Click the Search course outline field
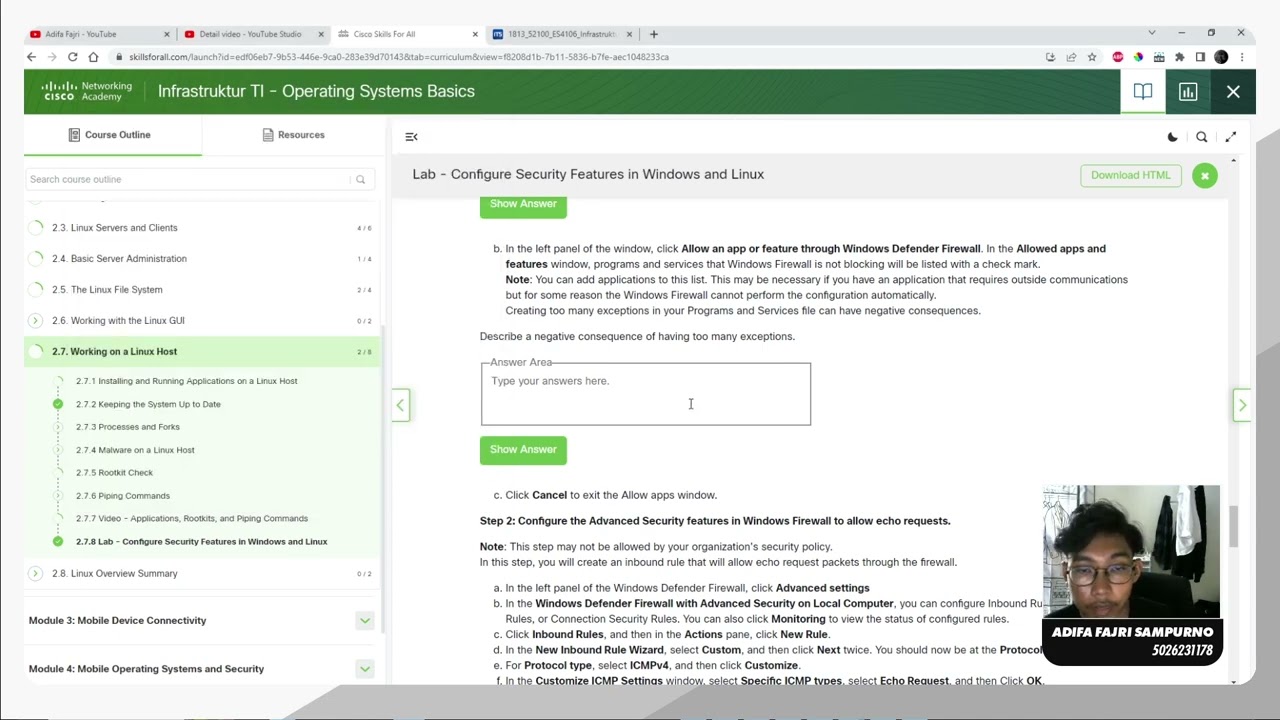The image size is (1280, 720). 198,179
